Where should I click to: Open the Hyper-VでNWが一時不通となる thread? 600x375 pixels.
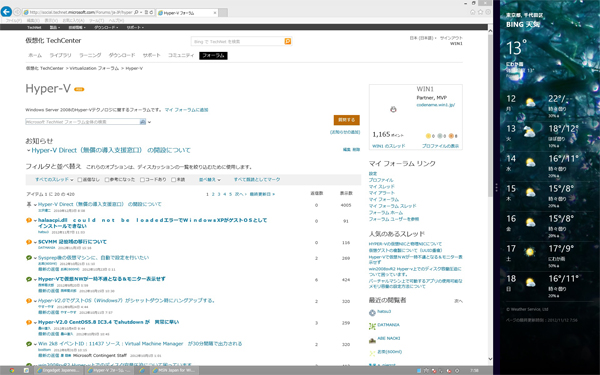tap(102, 279)
